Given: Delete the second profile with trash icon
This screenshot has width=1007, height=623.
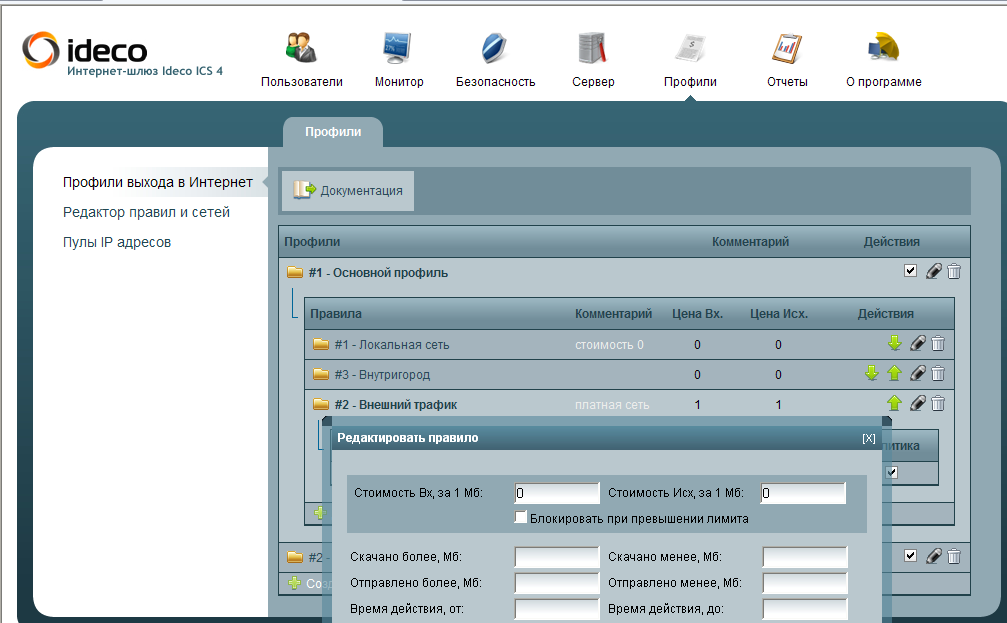Looking at the screenshot, I should click(x=954, y=556).
